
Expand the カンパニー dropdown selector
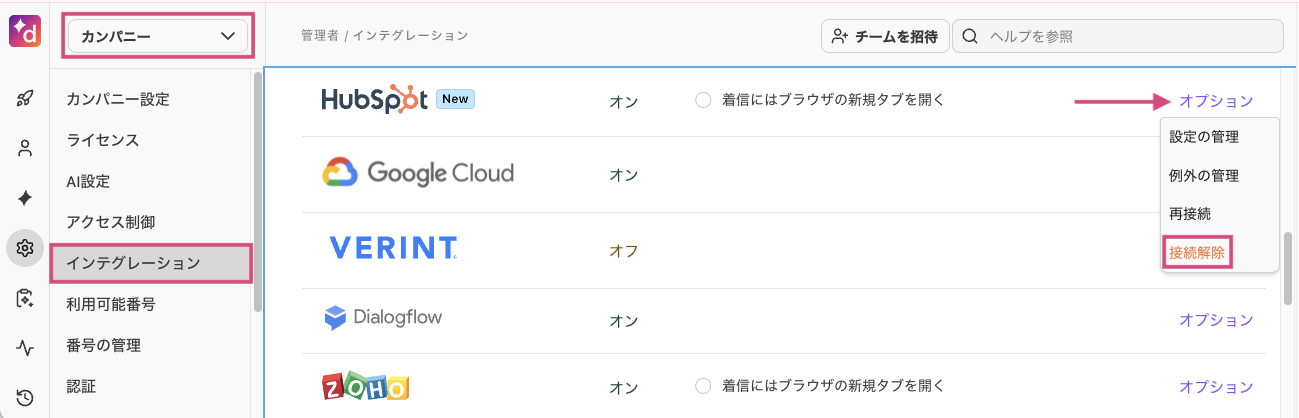[157, 37]
